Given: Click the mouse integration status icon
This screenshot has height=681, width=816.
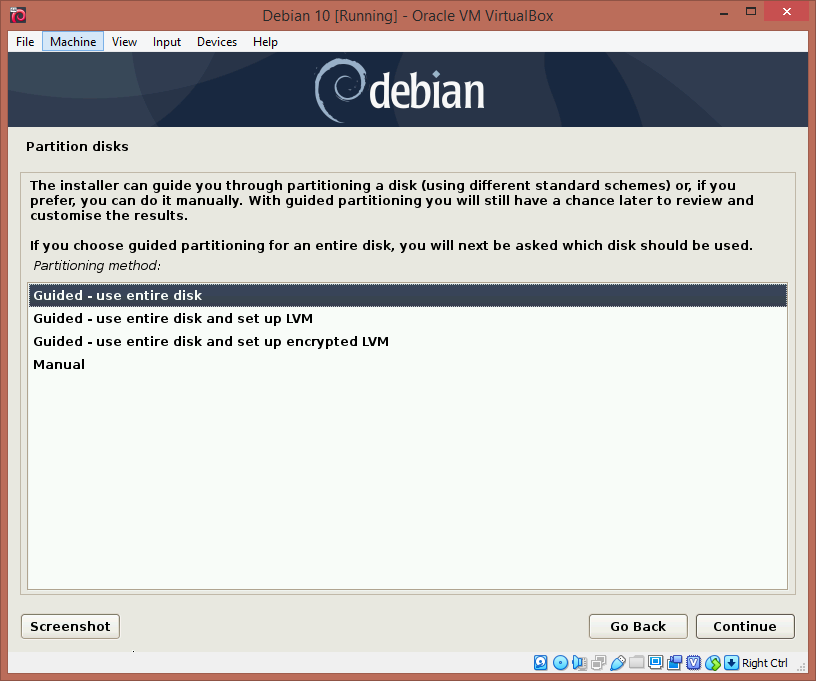Looking at the screenshot, I should coord(713,662).
